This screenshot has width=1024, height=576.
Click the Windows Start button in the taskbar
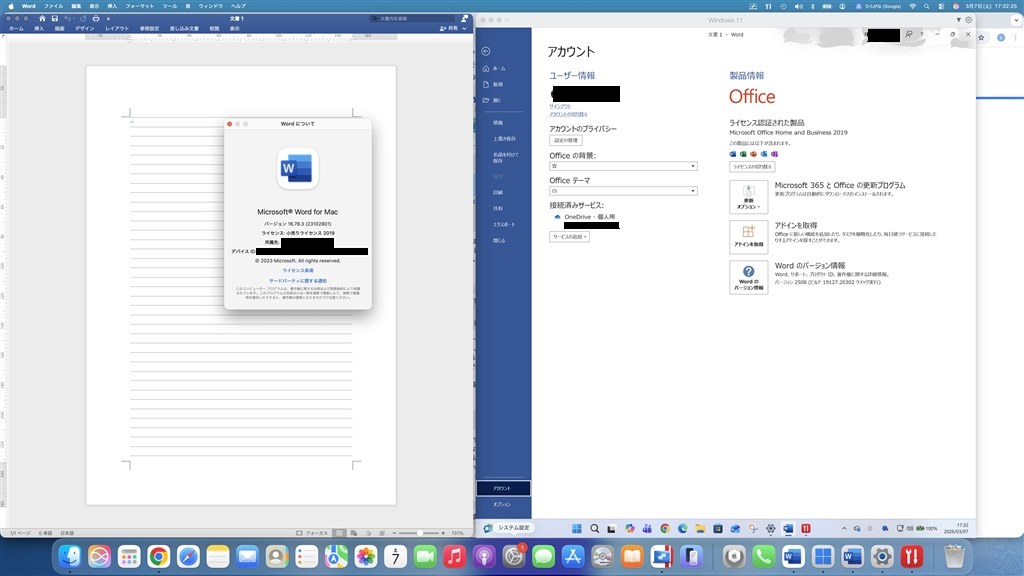pos(577,528)
